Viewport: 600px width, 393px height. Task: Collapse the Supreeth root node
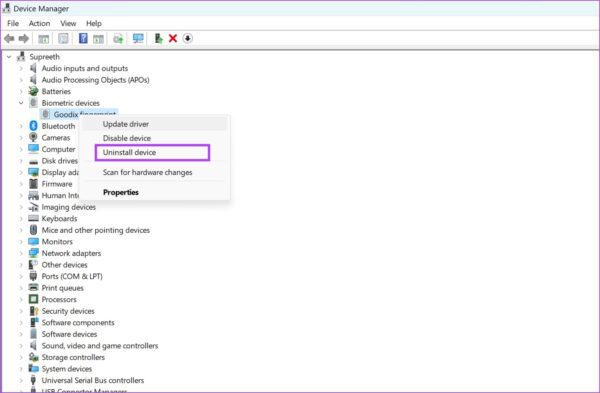click(9, 57)
